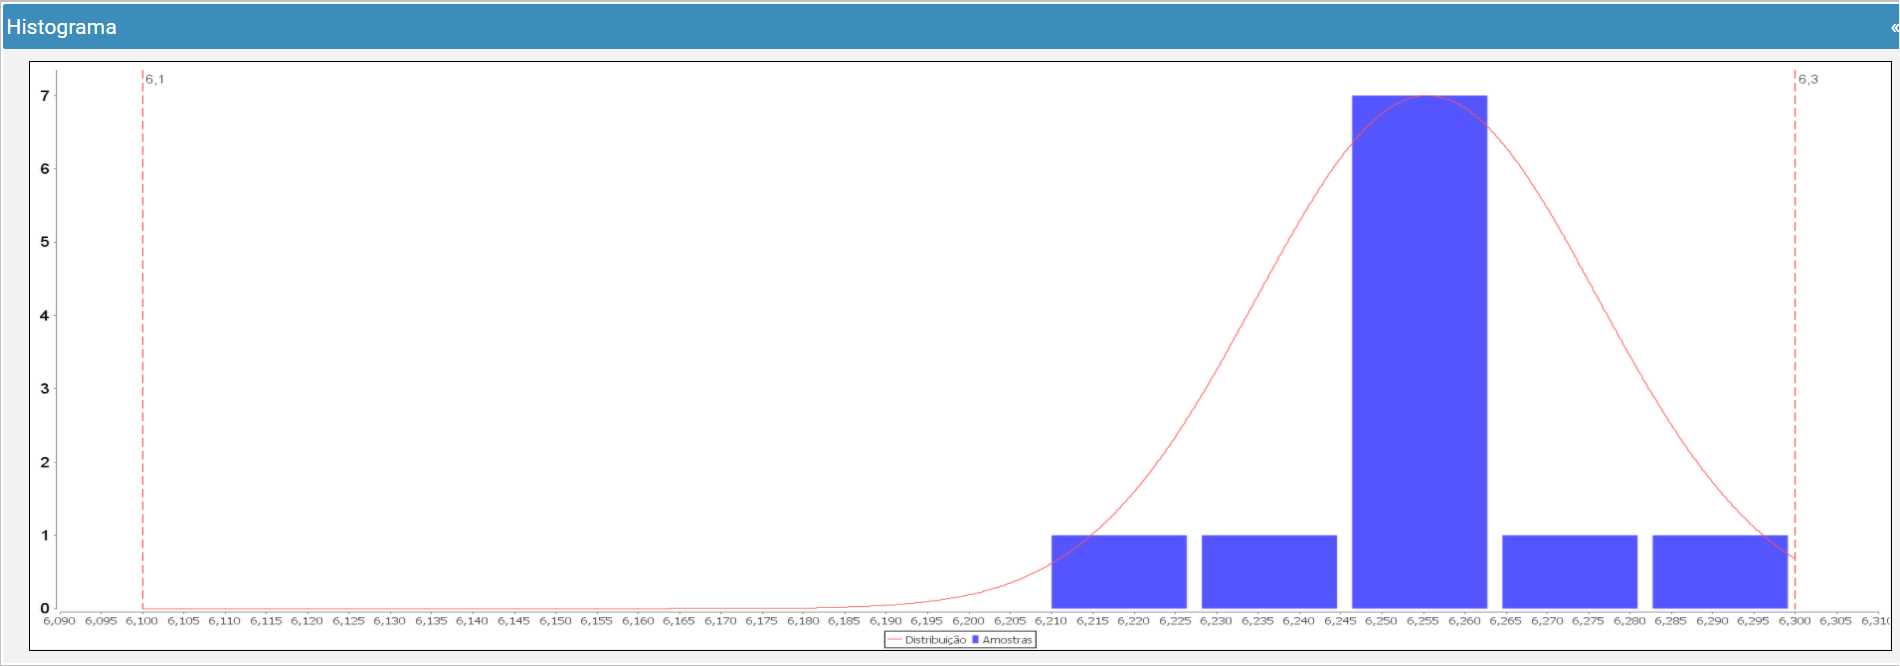
Task: Click the red Distribuição legend line swatch
Action: (894, 640)
